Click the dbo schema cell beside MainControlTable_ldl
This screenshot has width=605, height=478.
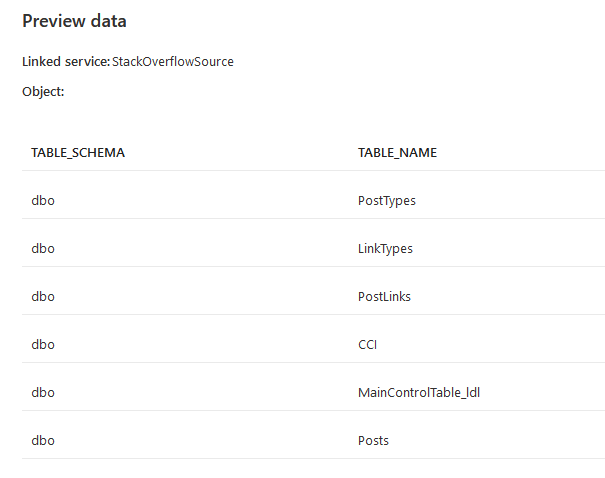(x=43, y=392)
